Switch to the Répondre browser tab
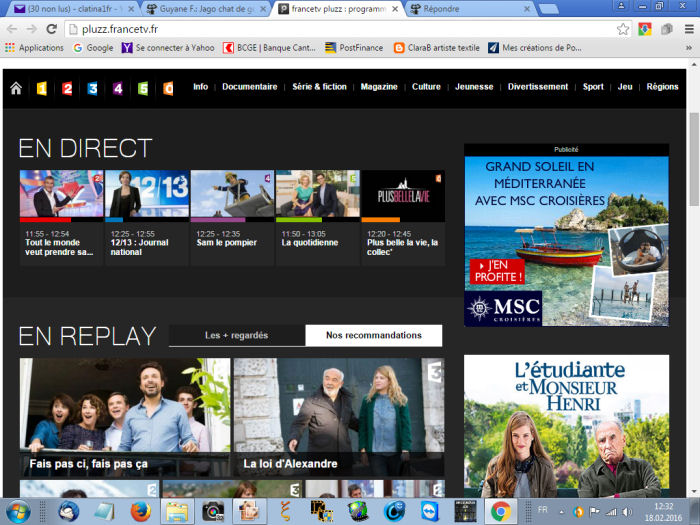This screenshot has width=700, height=525. [471, 9]
